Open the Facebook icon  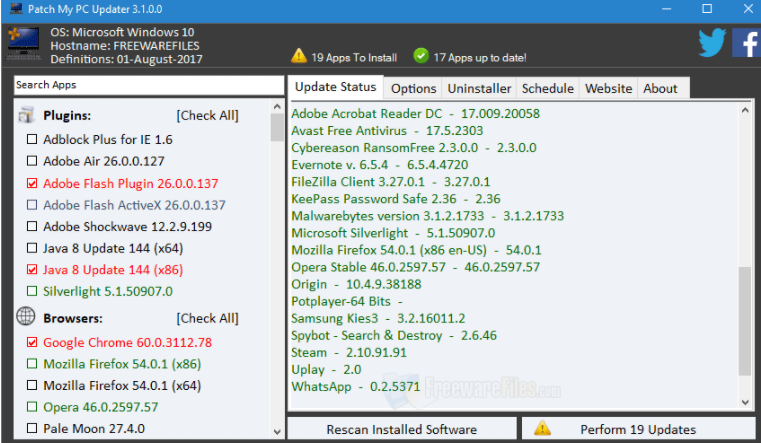pyautogui.click(x=746, y=43)
